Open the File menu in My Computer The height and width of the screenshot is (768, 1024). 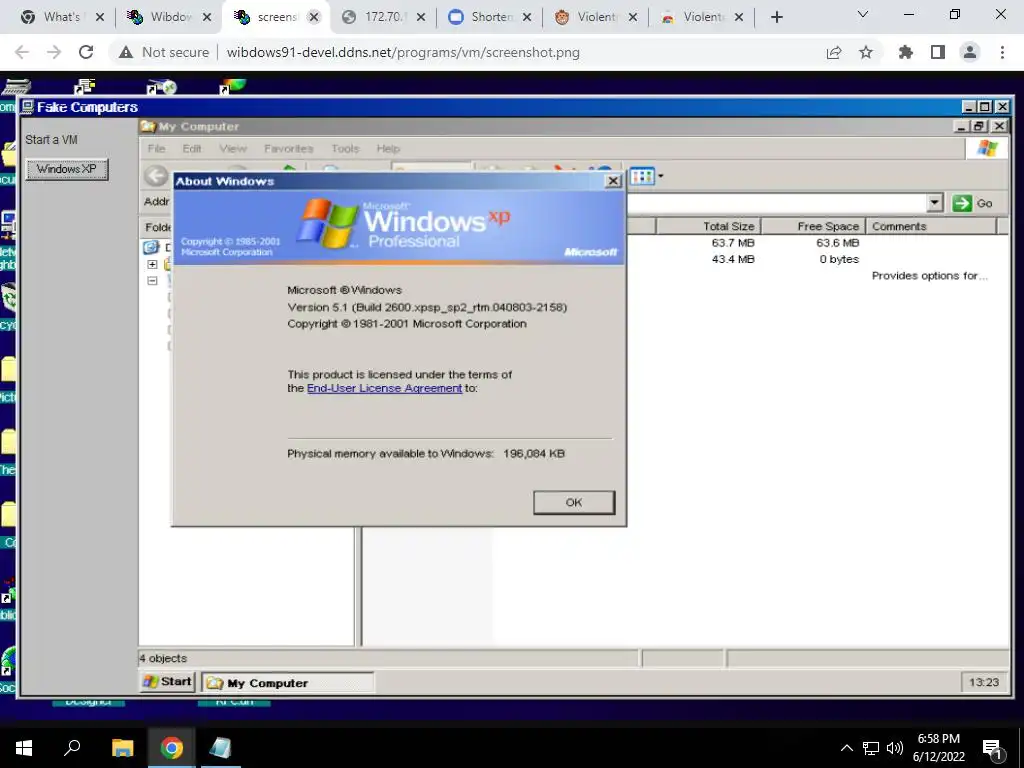[156, 148]
